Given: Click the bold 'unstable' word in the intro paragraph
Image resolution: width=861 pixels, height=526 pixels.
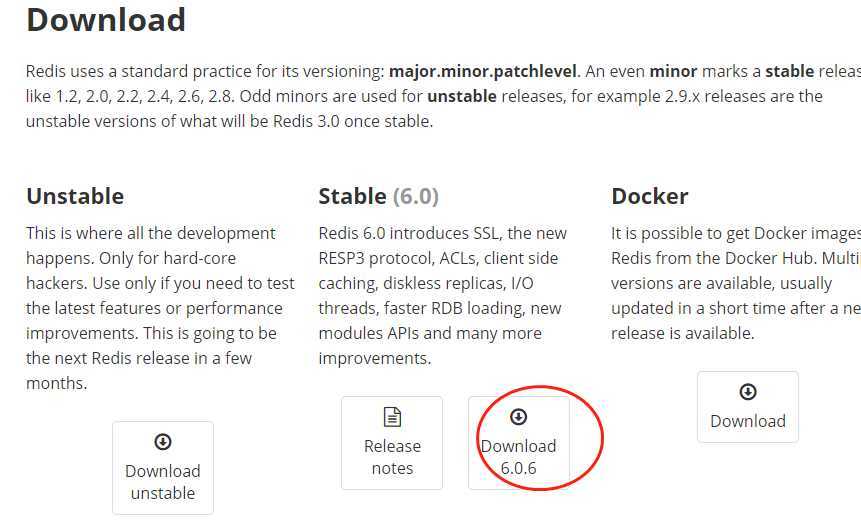Looking at the screenshot, I should 462,96.
